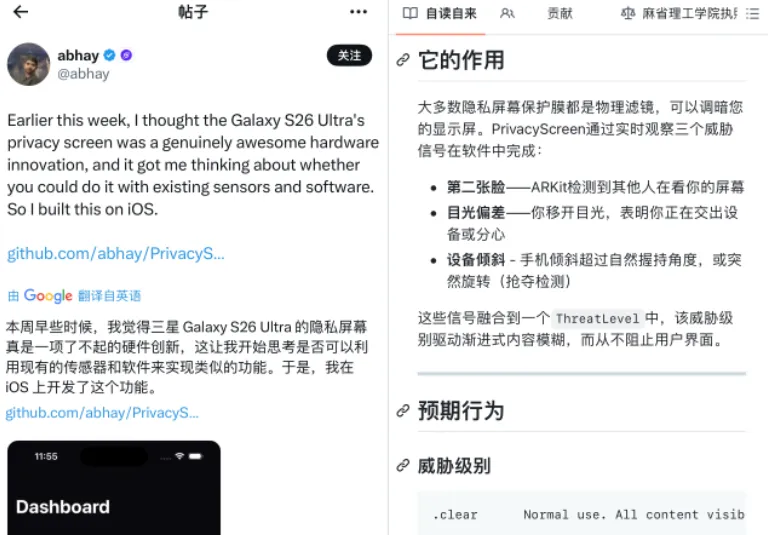Follow abhay with the 关注 button

click(x=349, y=55)
